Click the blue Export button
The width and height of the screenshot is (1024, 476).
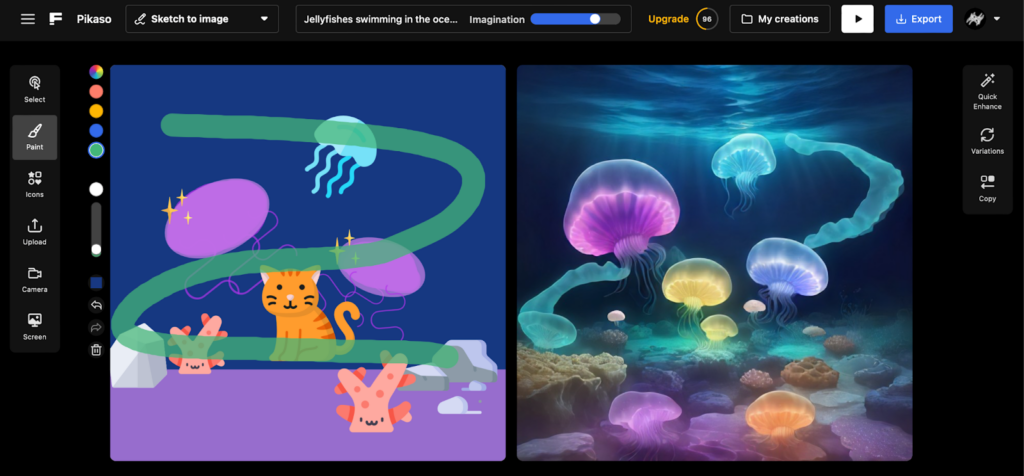(x=918, y=19)
